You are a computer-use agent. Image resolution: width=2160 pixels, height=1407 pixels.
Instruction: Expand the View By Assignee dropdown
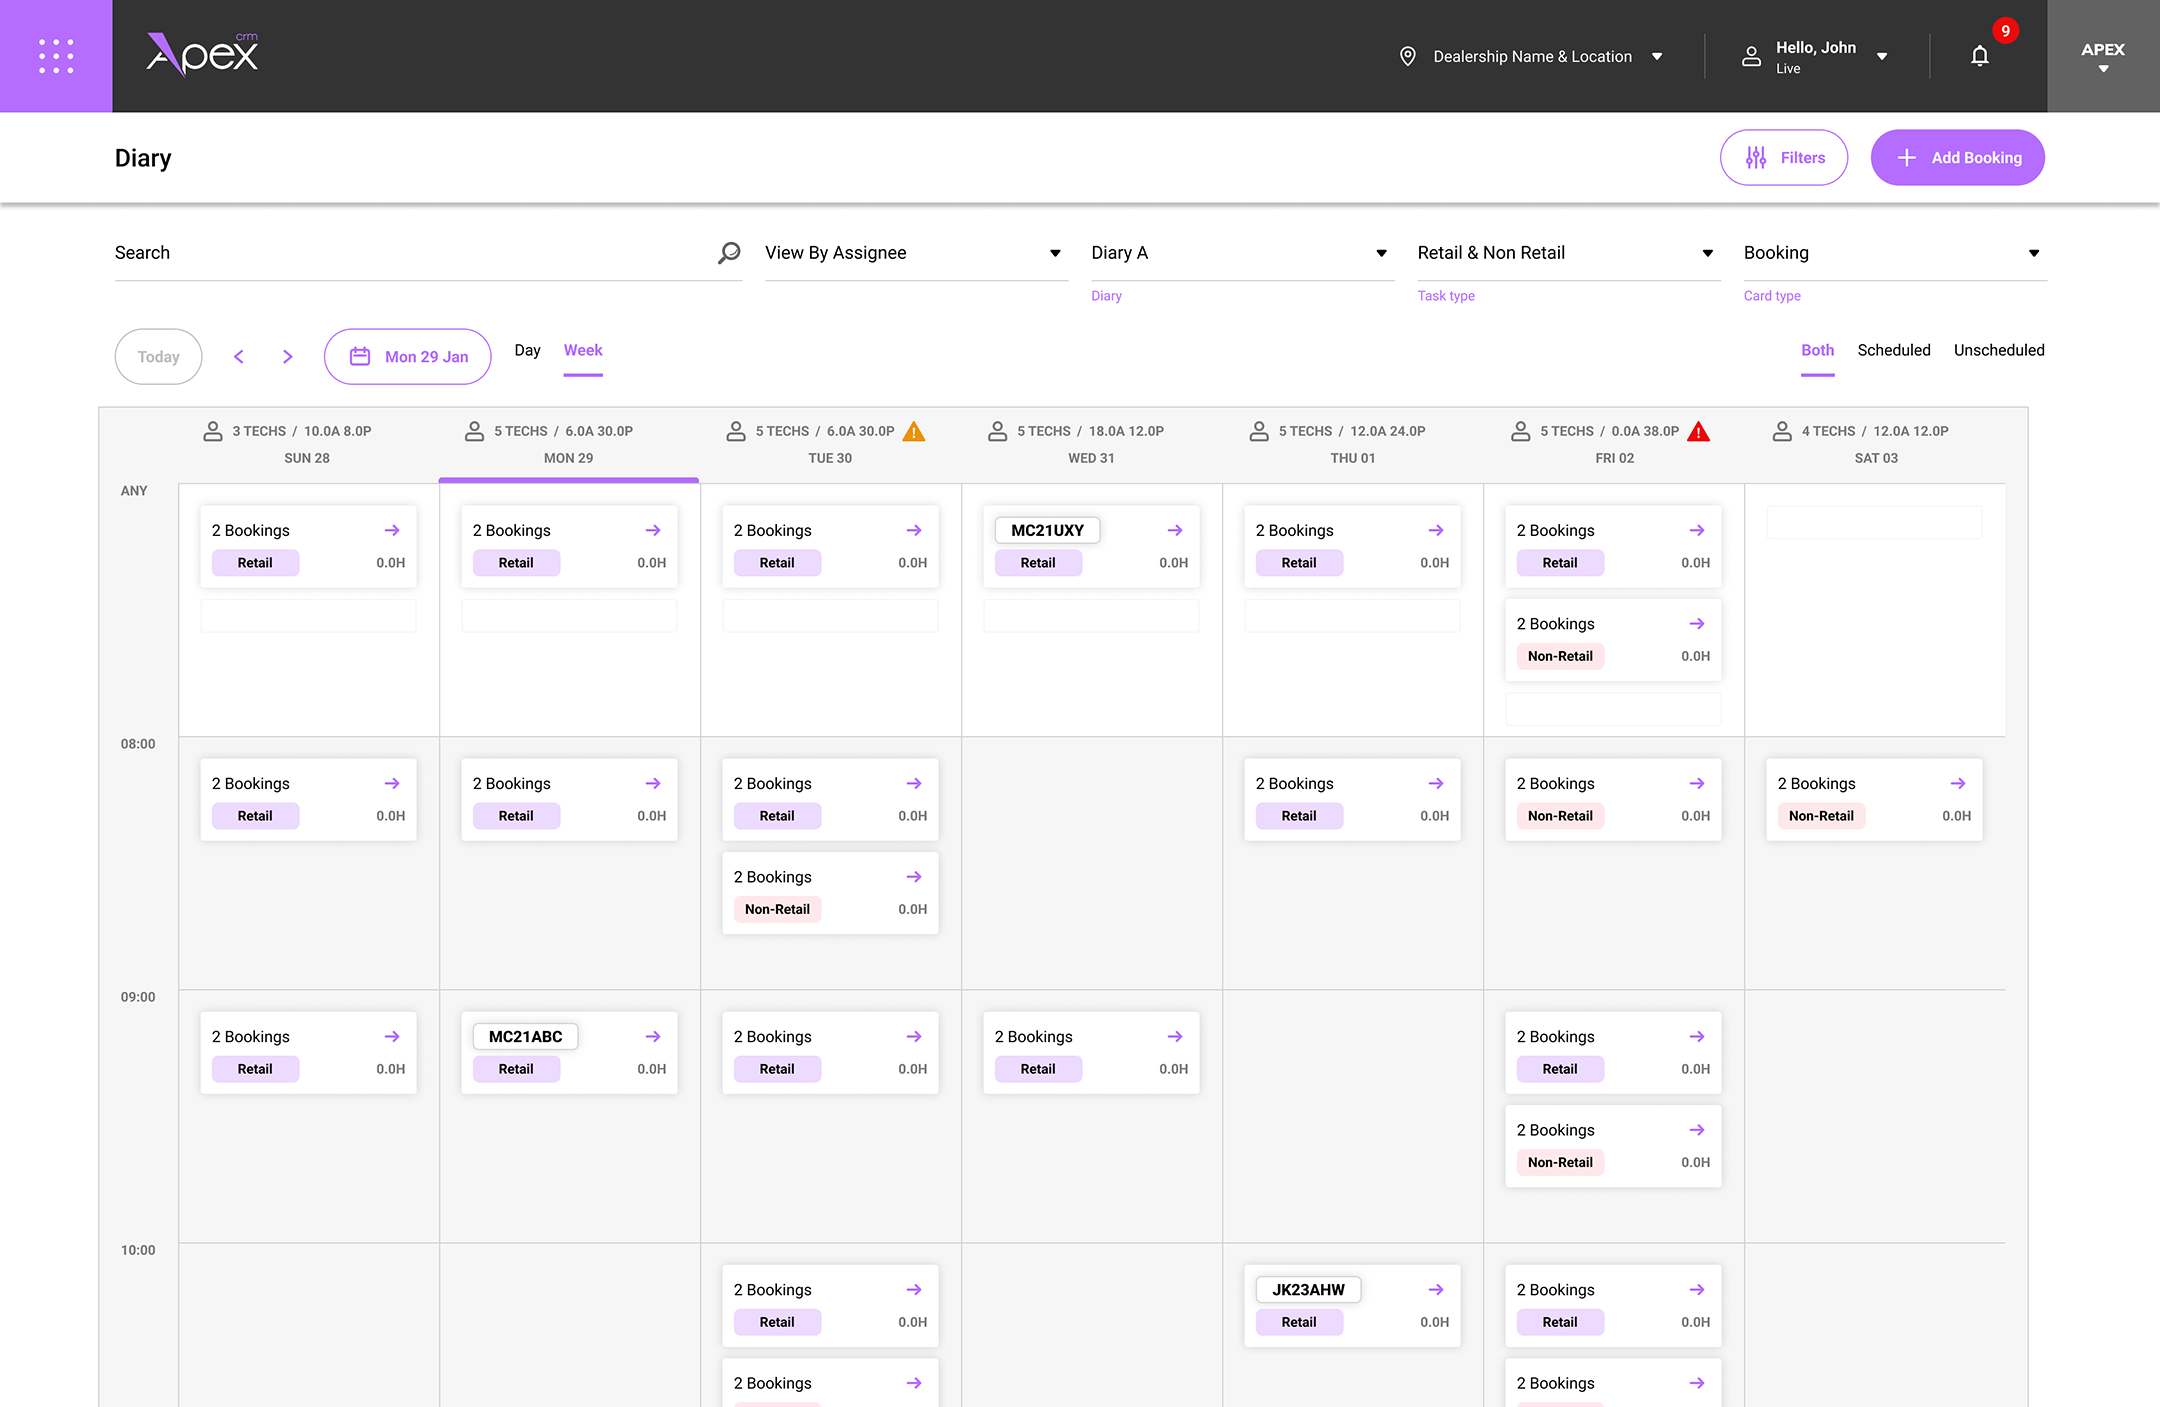pyautogui.click(x=915, y=253)
